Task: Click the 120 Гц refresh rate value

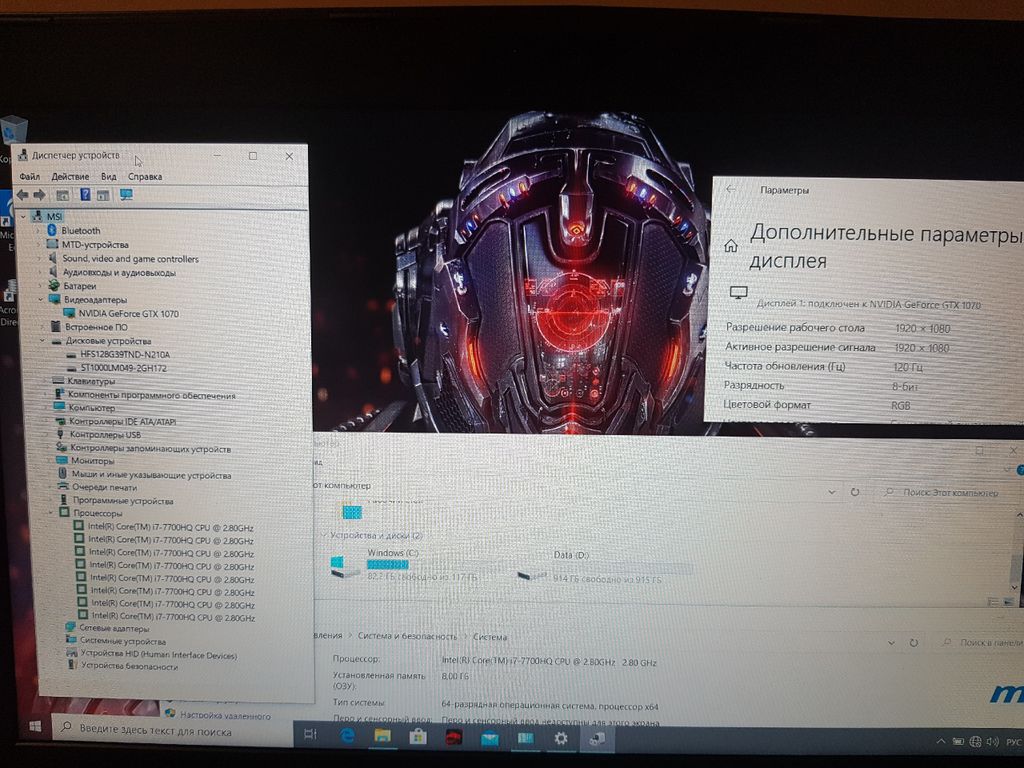Action: [908, 367]
